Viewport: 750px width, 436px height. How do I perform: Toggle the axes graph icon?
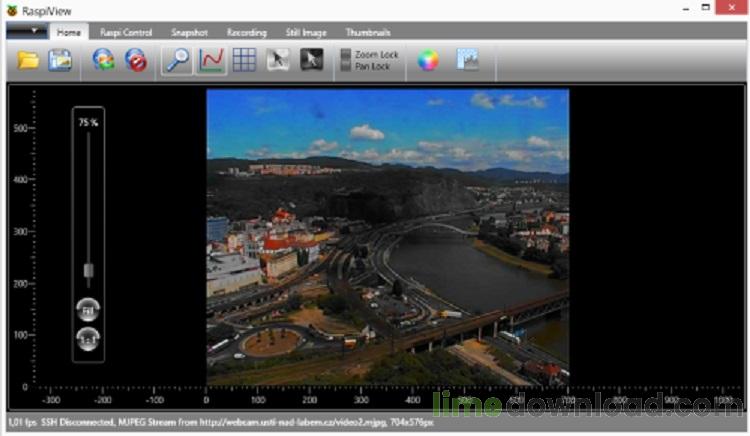coord(211,60)
